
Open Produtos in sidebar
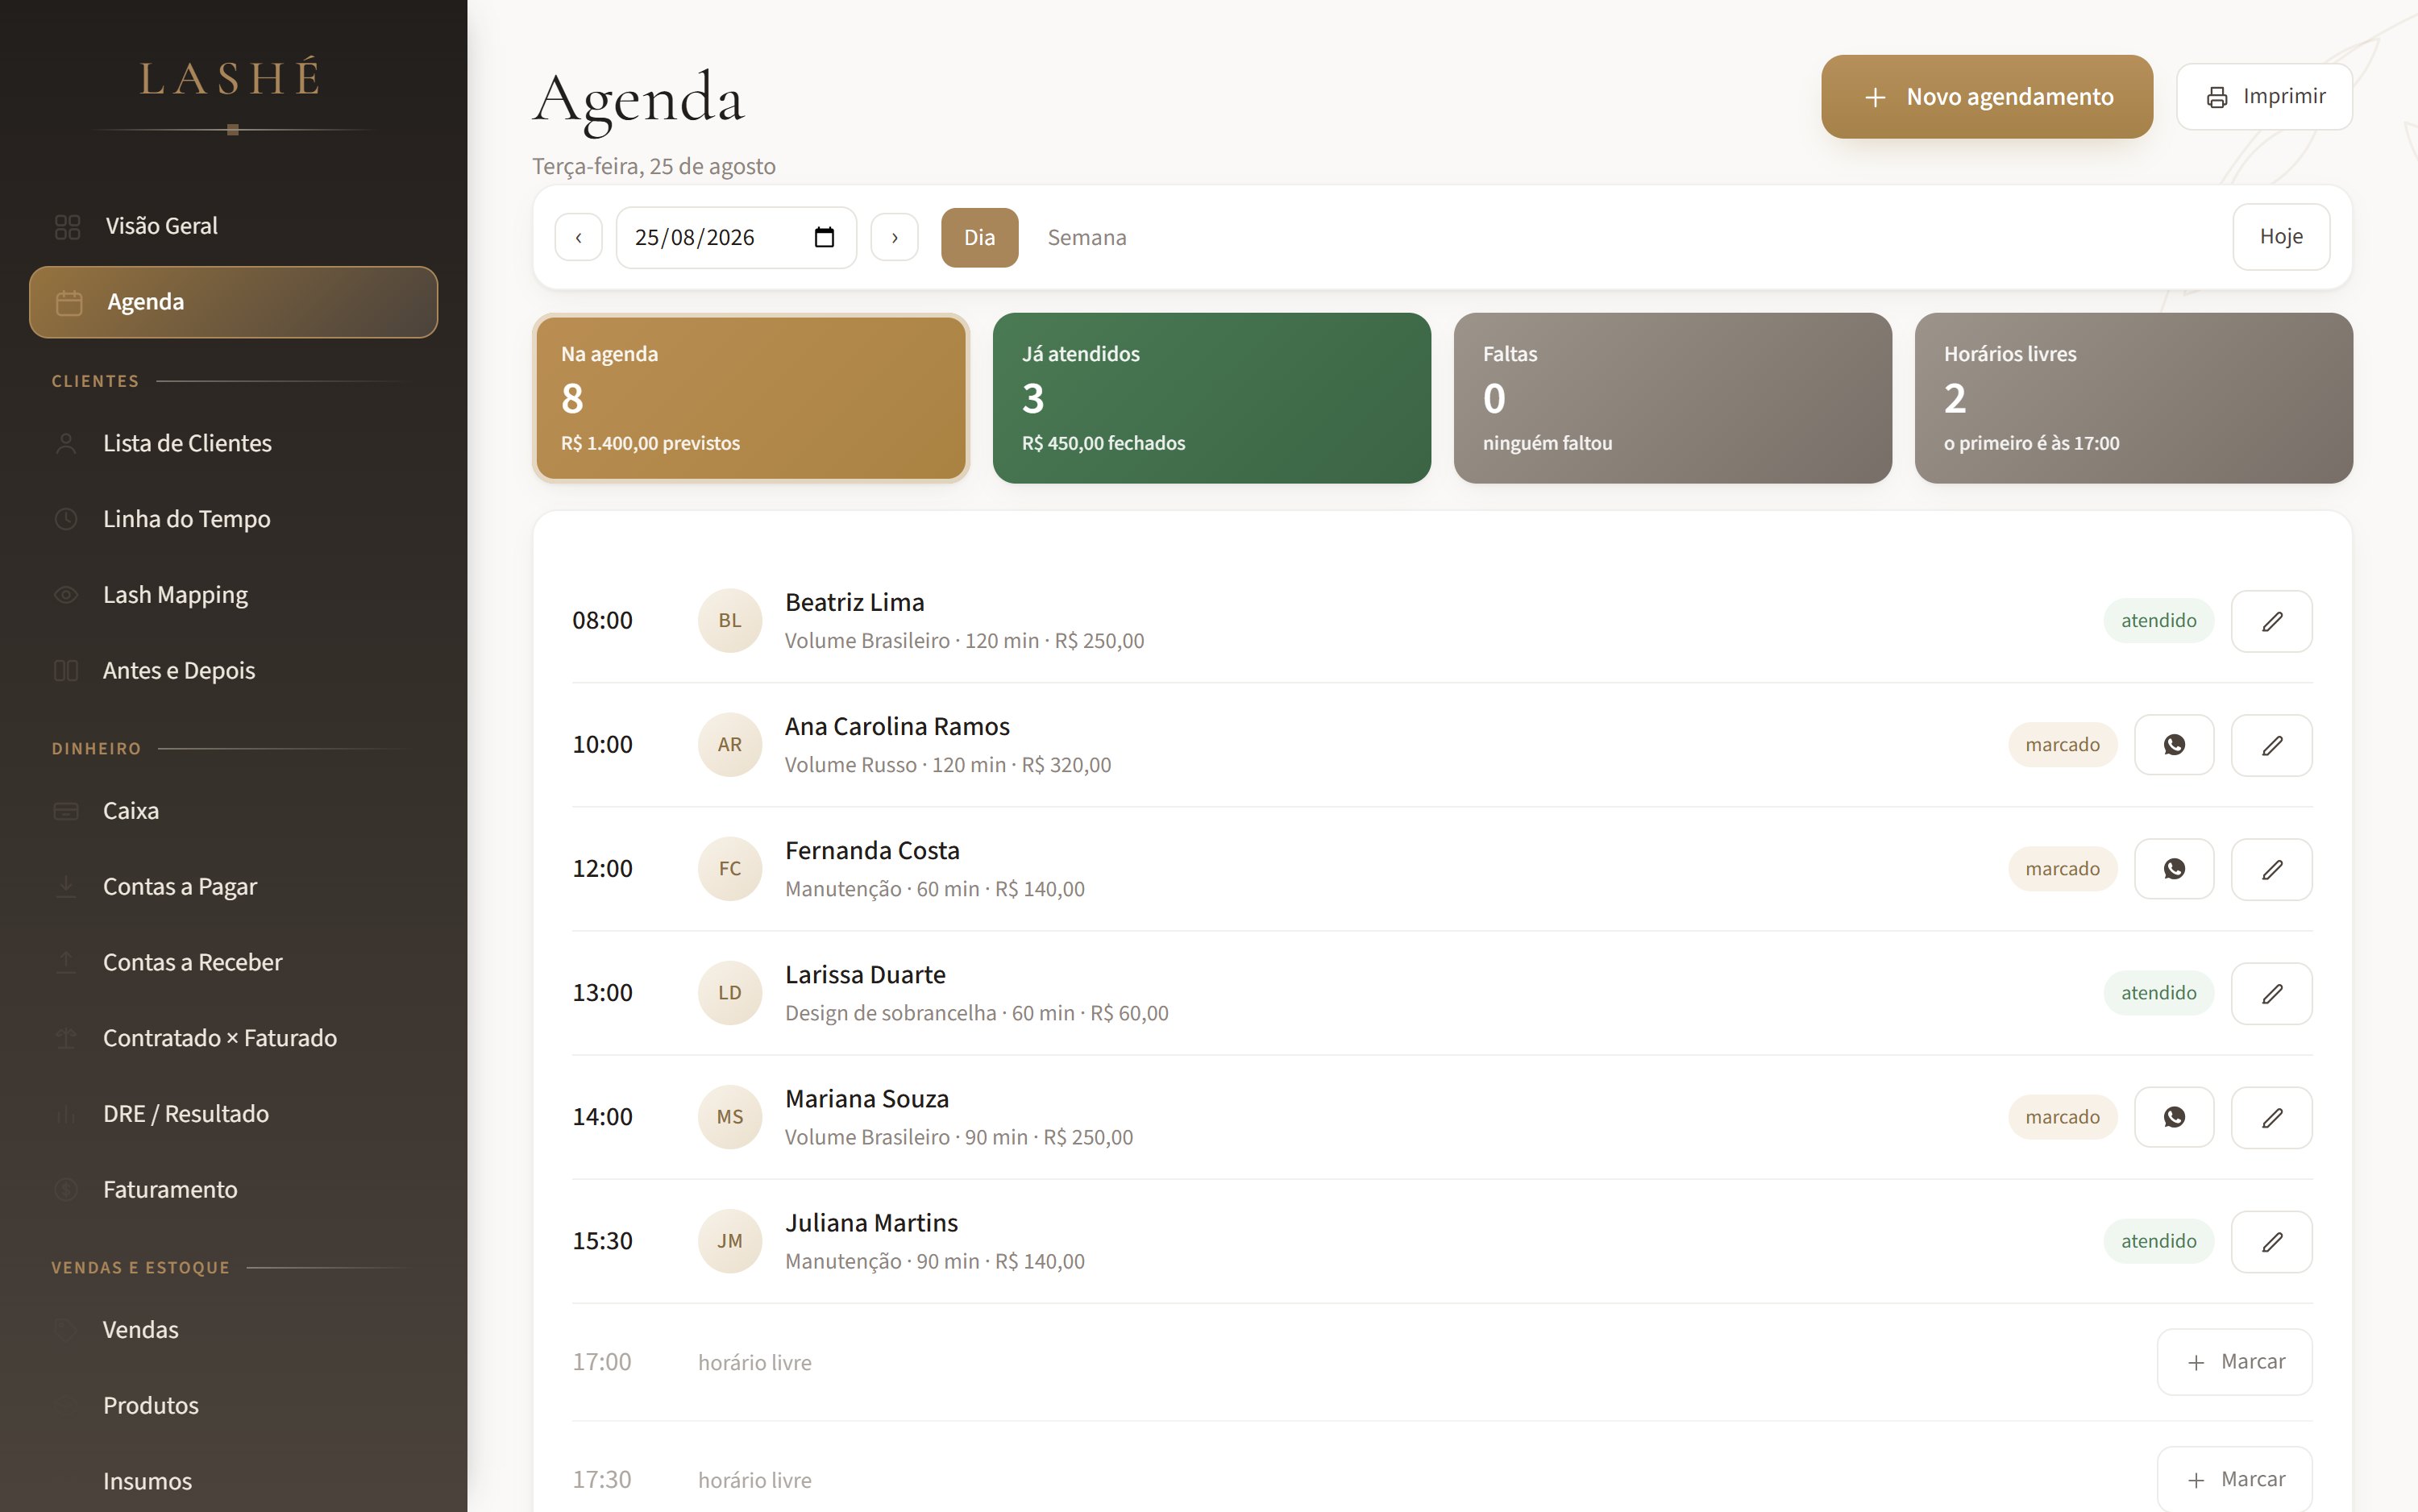click(x=233, y=1405)
